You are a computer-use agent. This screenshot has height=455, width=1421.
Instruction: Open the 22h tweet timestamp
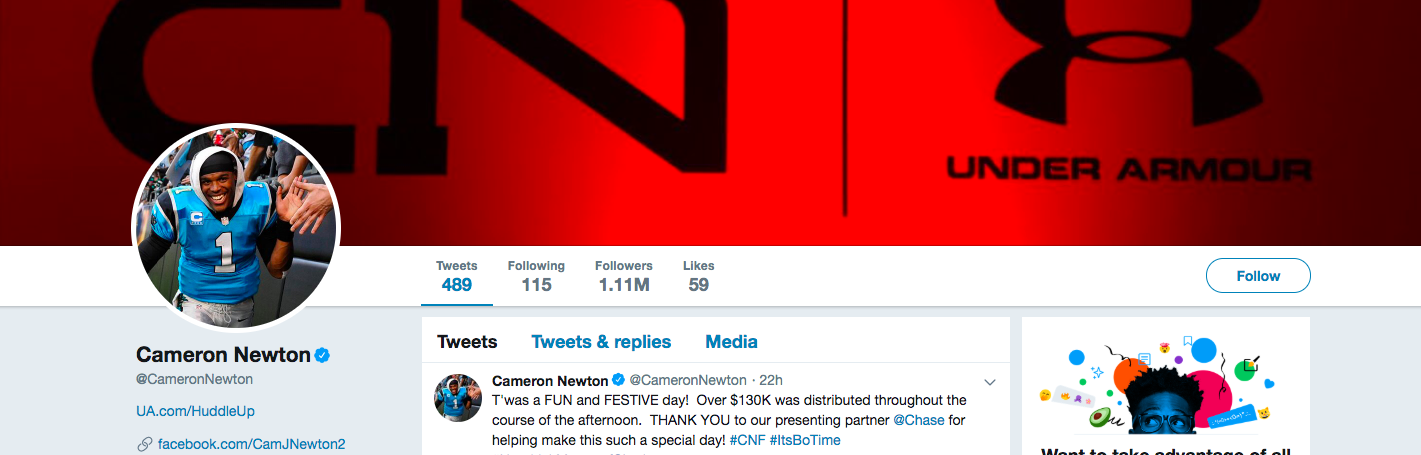pos(771,381)
